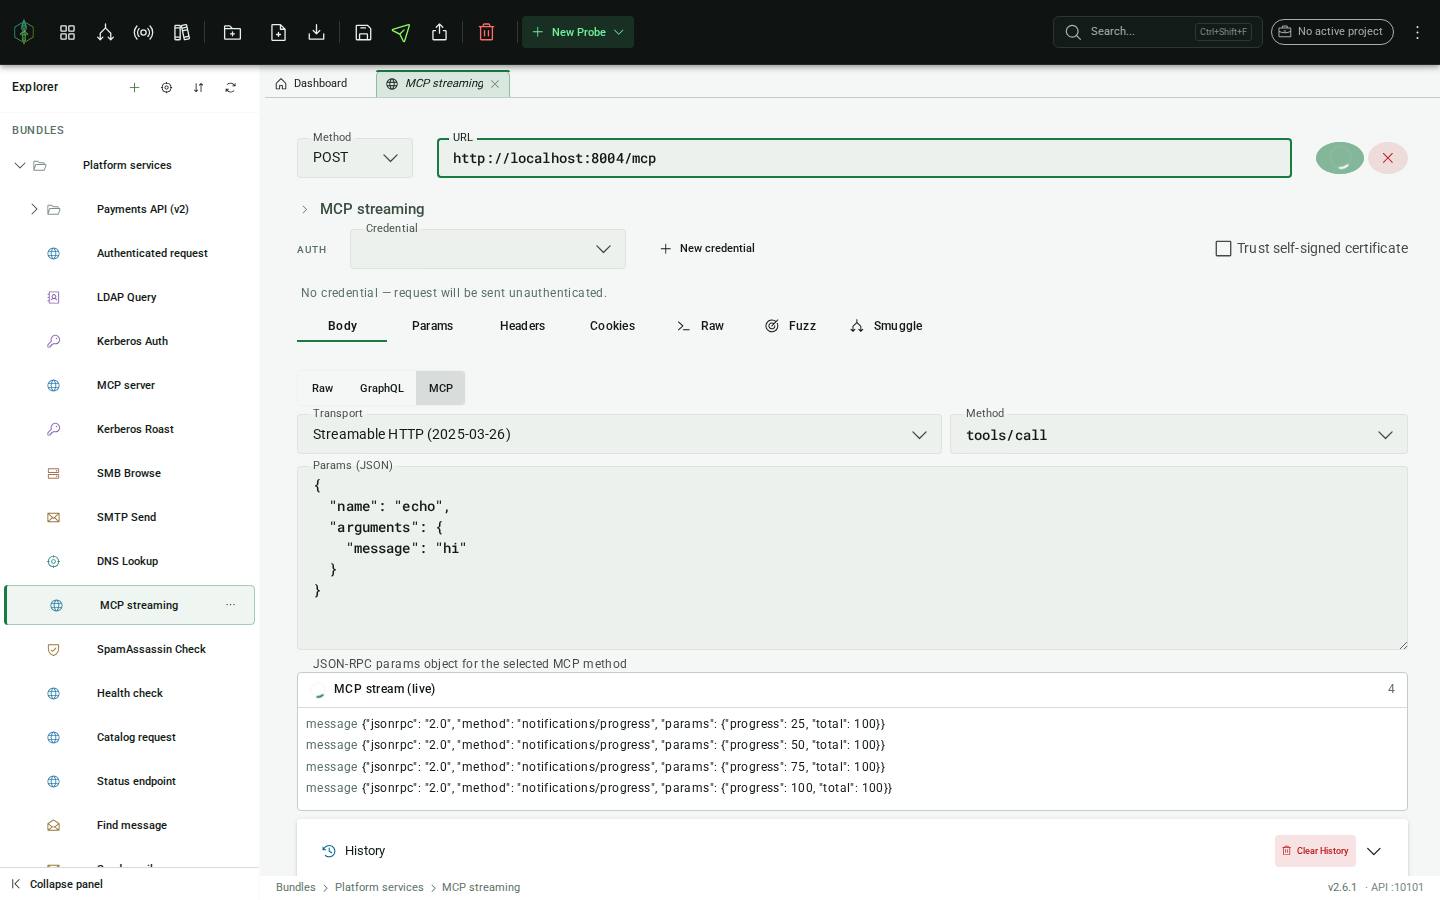This screenshot has width=1440, height=900.
Task: Send request with green paper plane icon
Action: (x=401, y=32)
